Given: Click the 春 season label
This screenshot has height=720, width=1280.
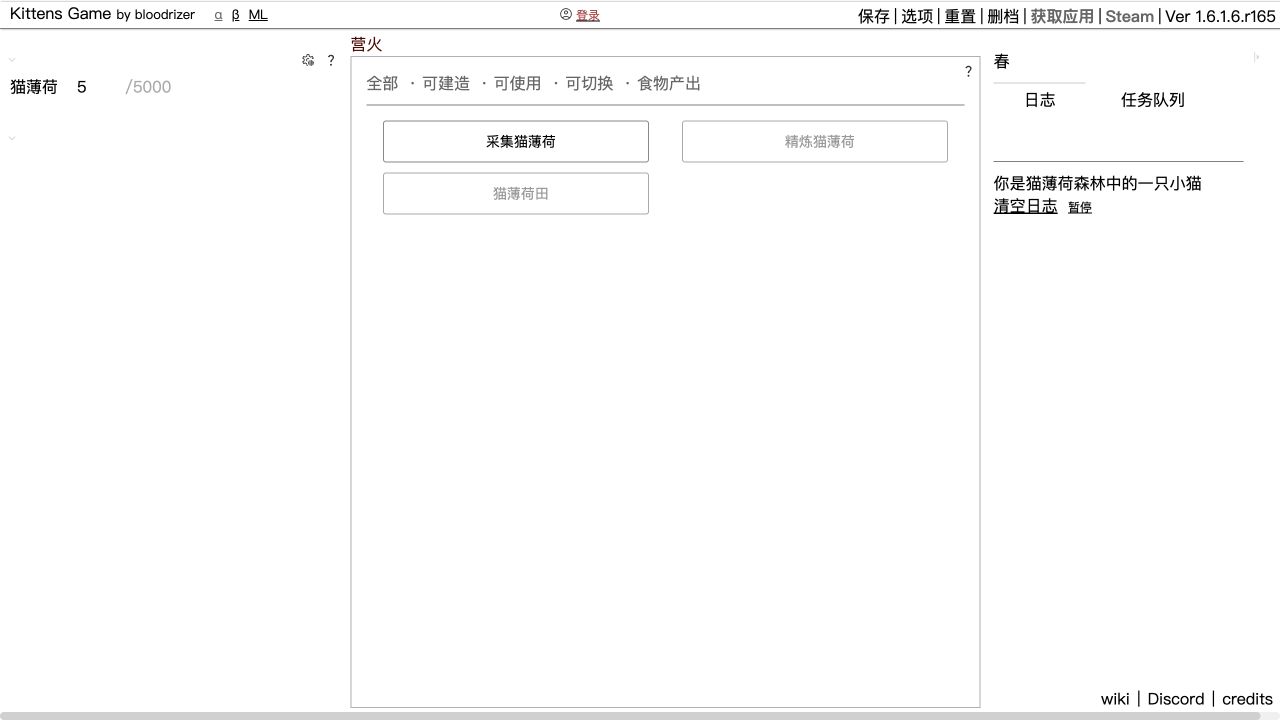Looking at the screenshot, I should [1002, 61].
